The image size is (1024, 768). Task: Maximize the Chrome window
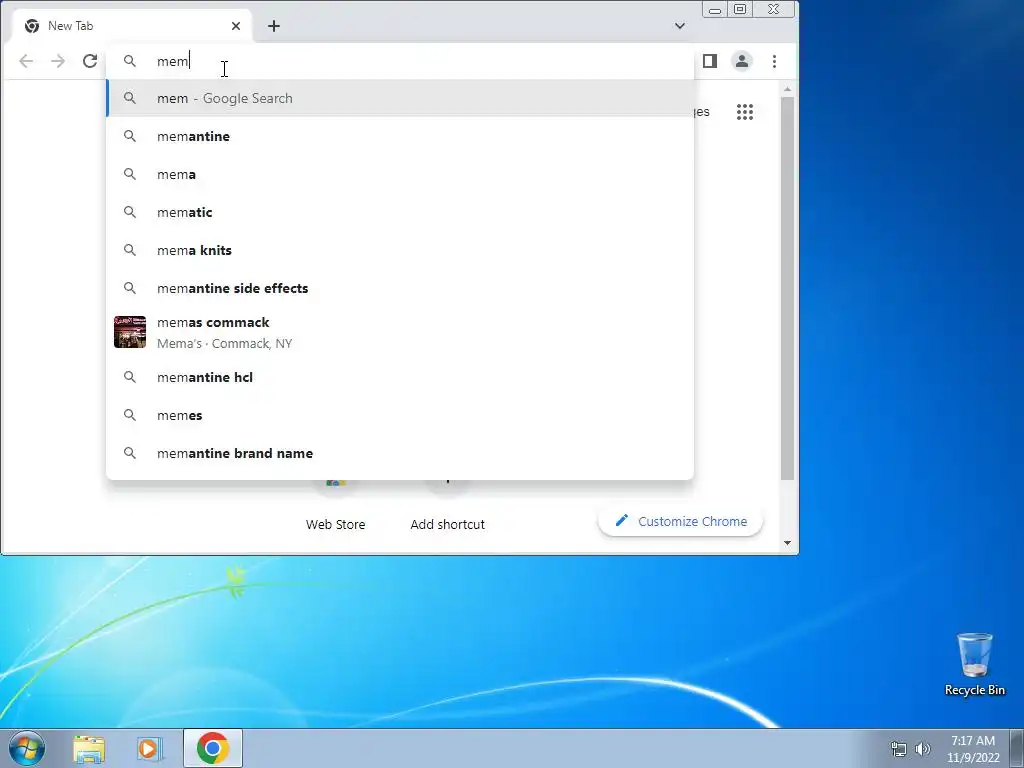(740, 10)
